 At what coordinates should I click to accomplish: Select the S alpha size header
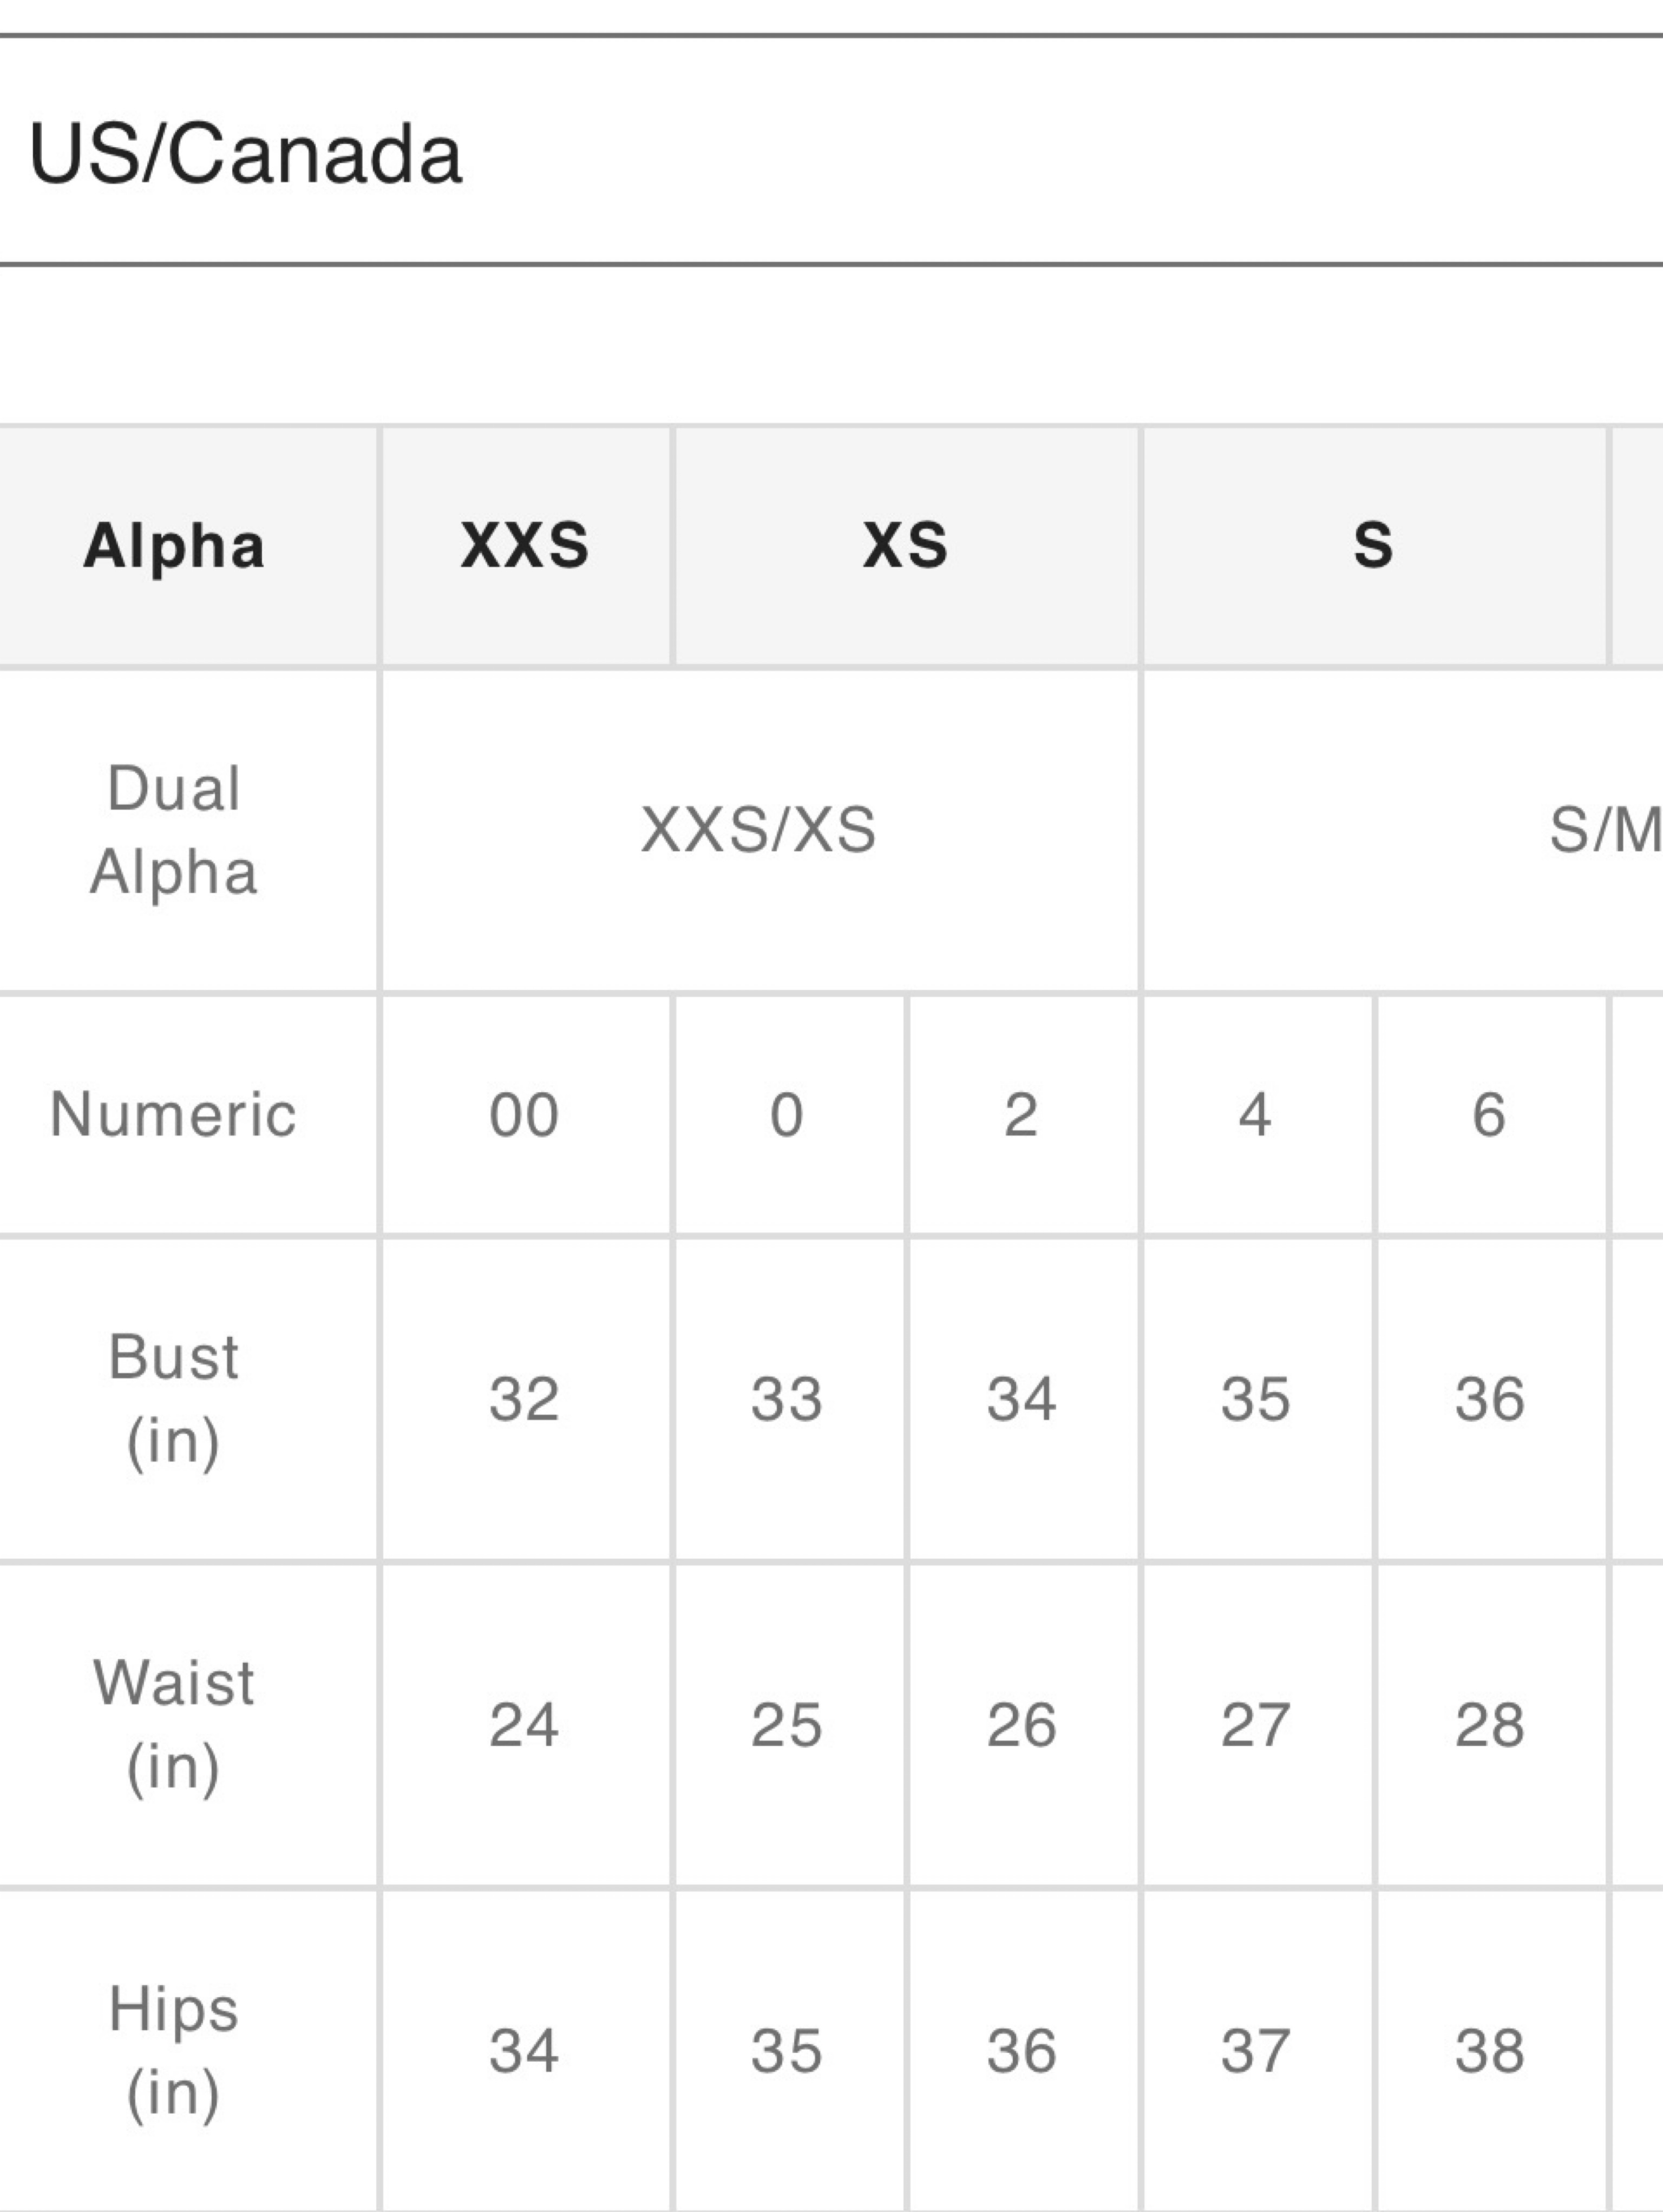(x=1374, y=546)
